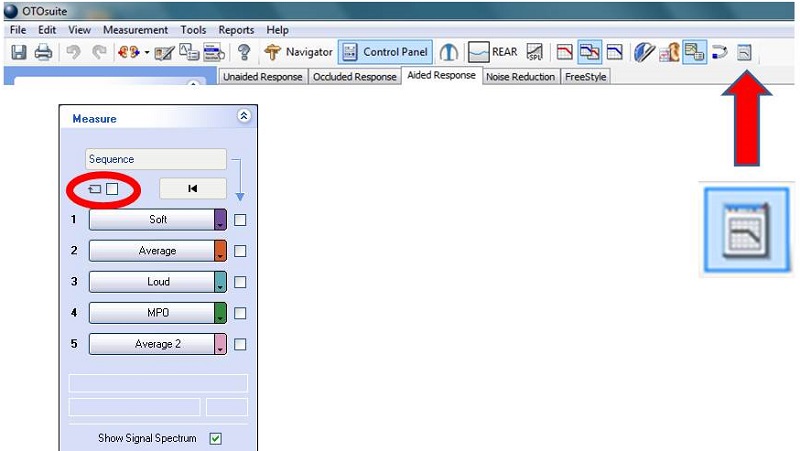Switch to the Occluded Response tab
The width and height of the screenshot is (800, 451).
click(355, 77)
